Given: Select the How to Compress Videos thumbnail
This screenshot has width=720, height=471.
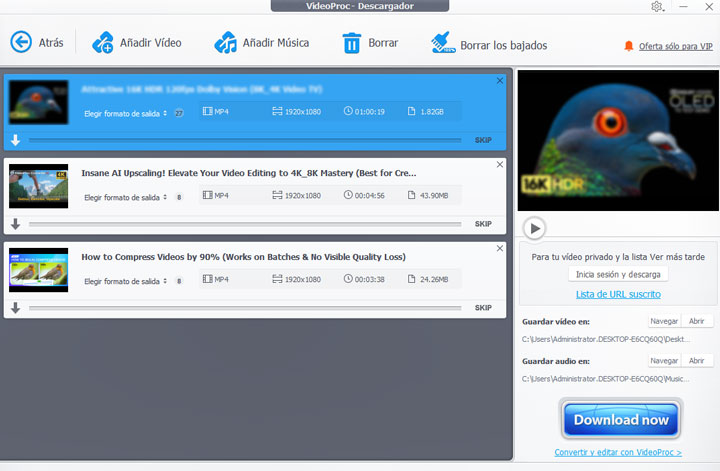Looking at the screenshot, I should coord(39,270).
